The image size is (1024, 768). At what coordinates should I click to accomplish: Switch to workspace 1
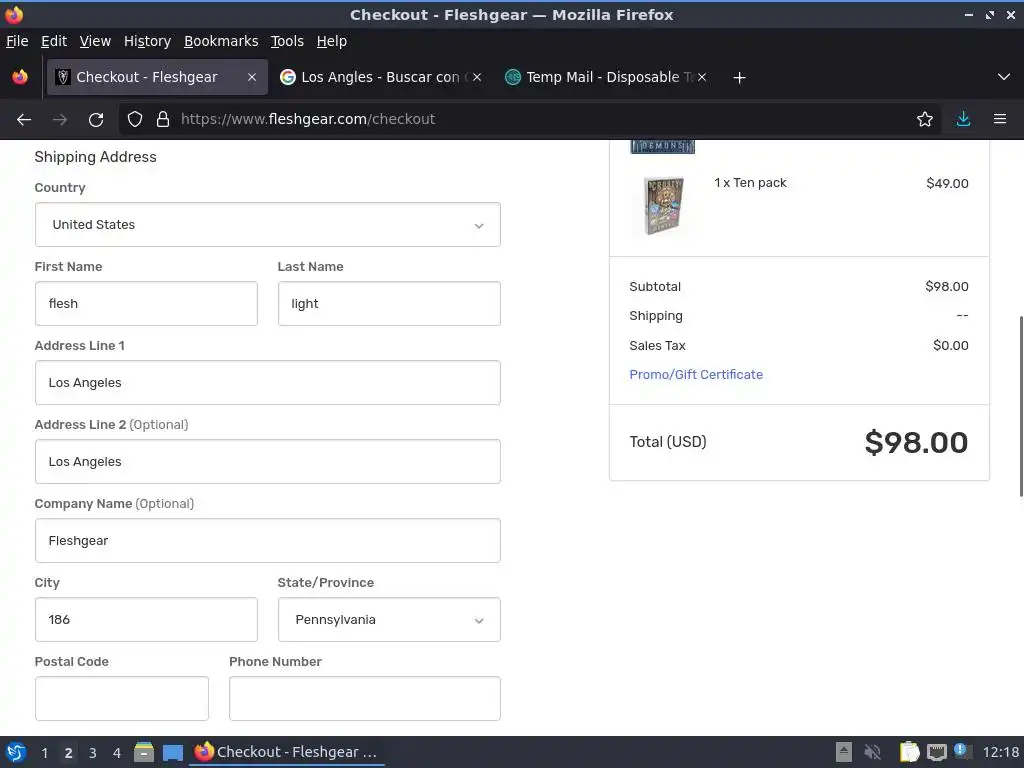(44, 753)
